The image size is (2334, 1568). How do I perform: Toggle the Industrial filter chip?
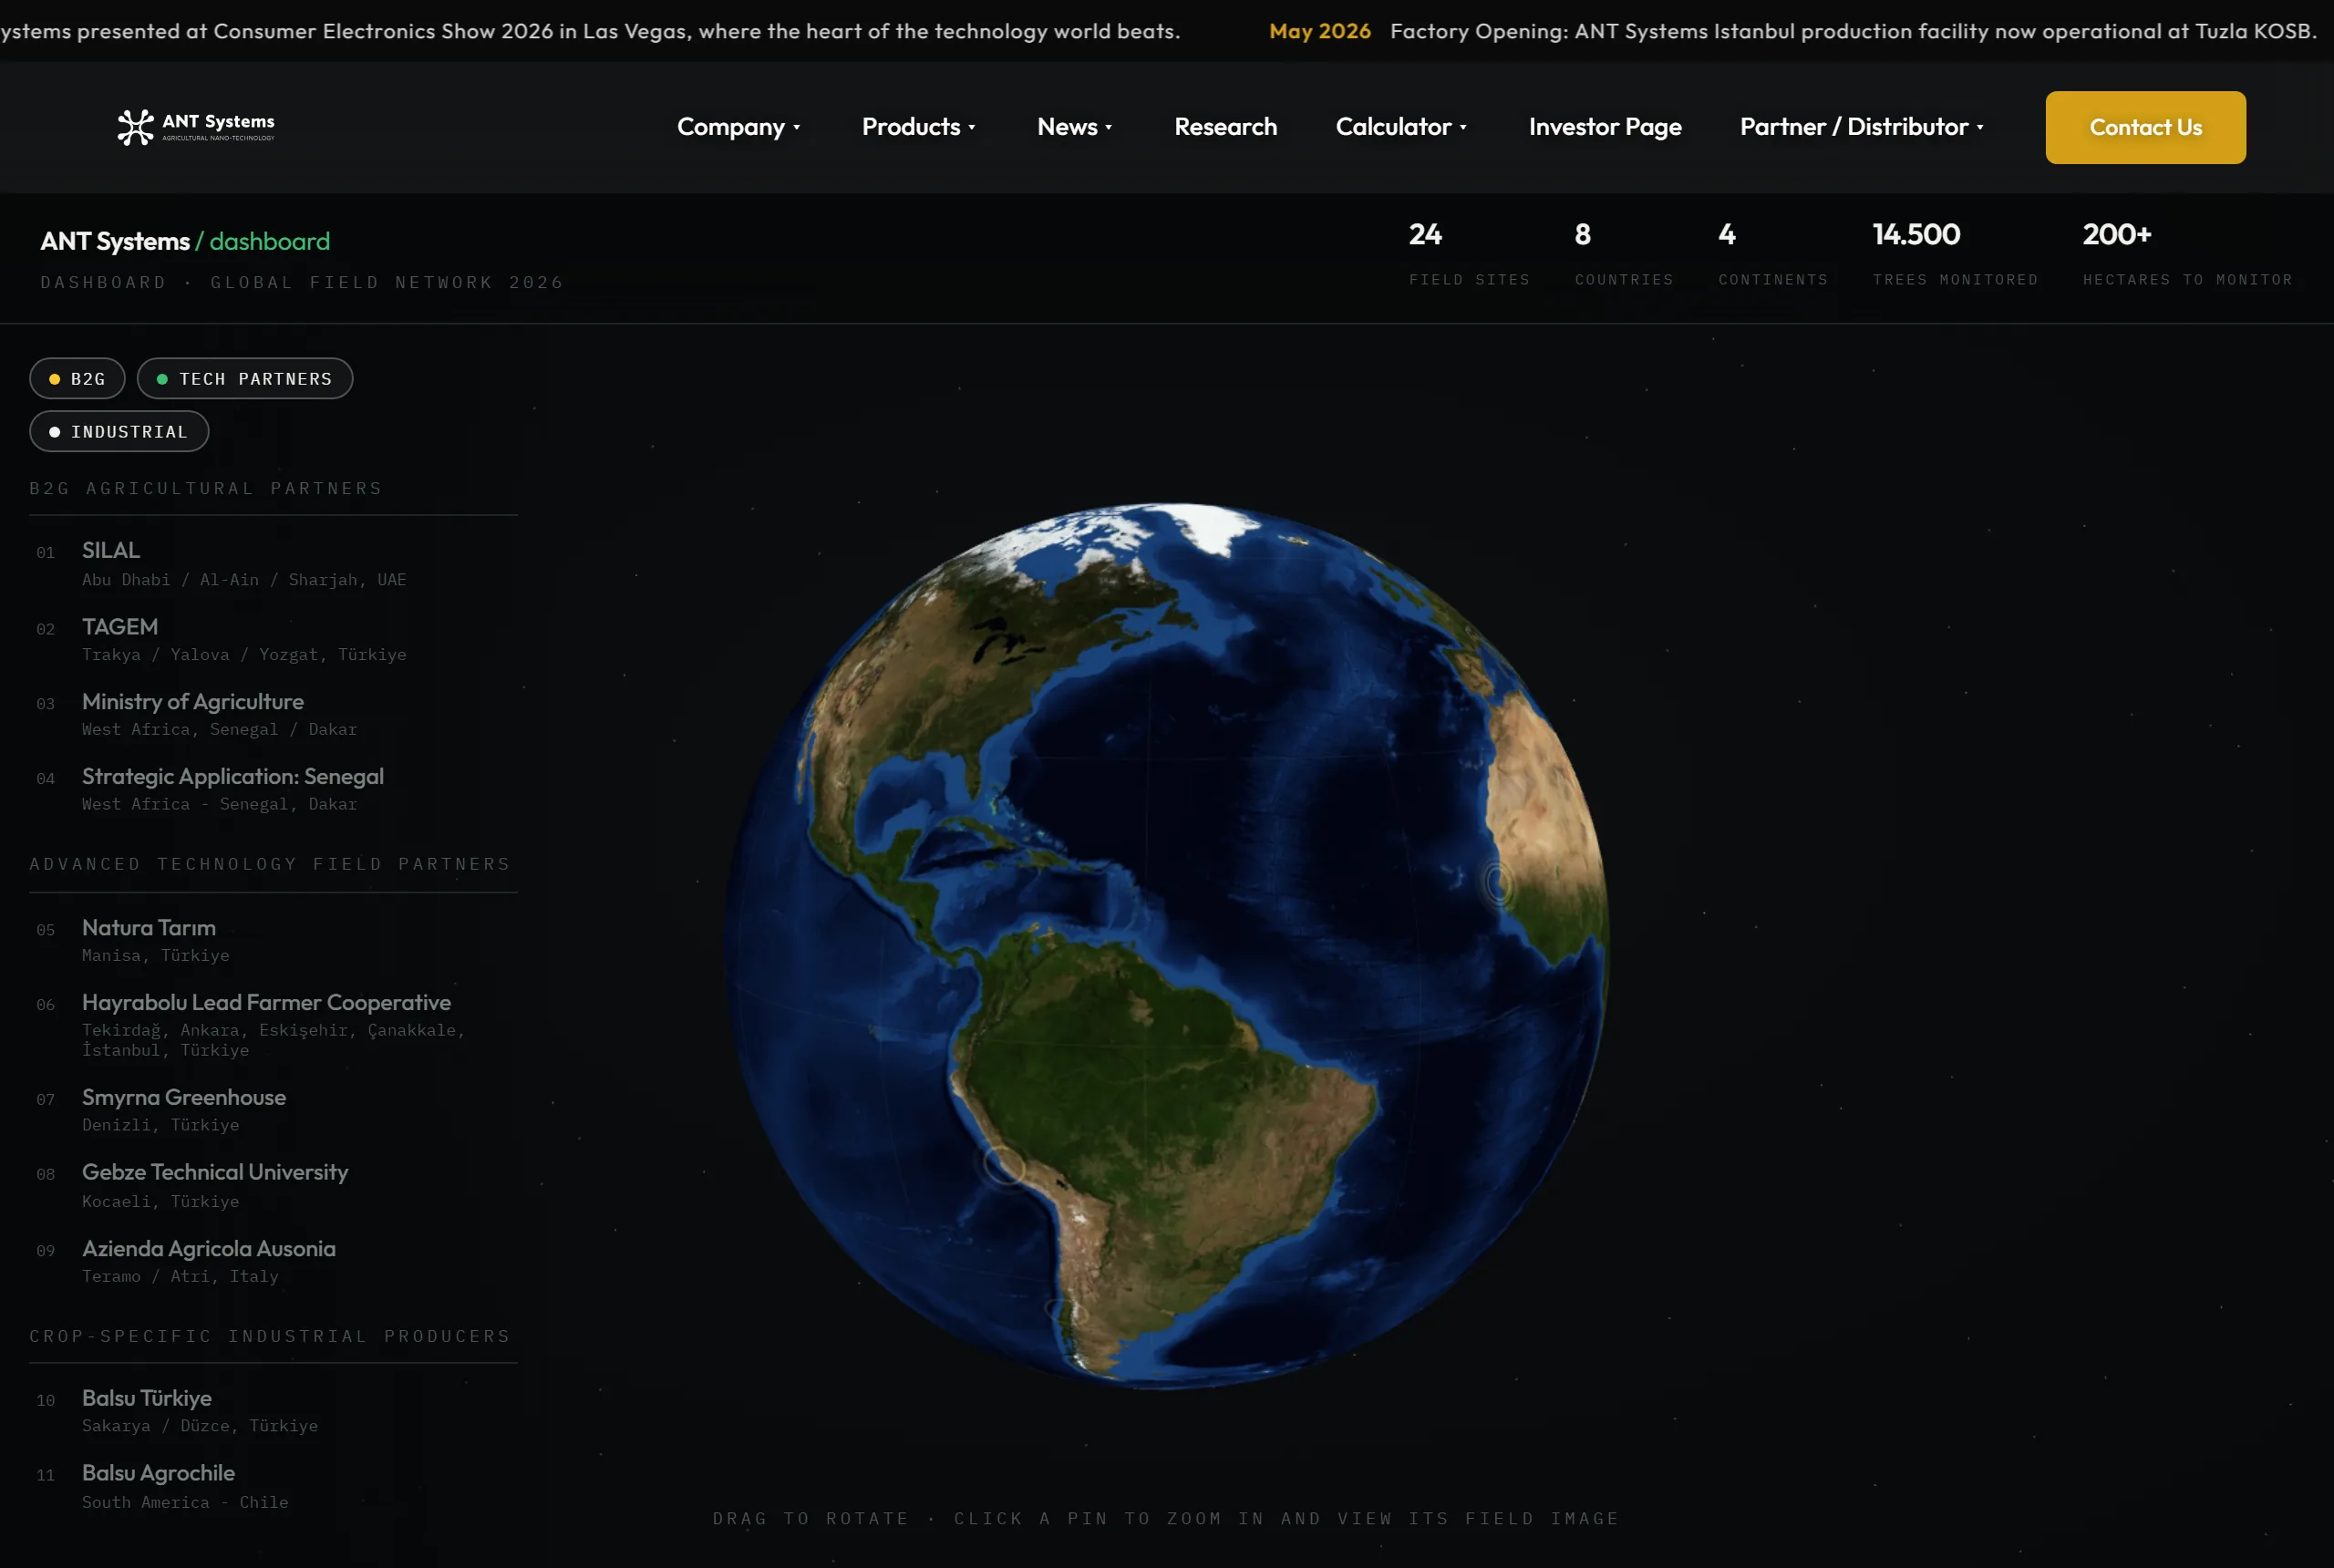click(x=119, y=431)
